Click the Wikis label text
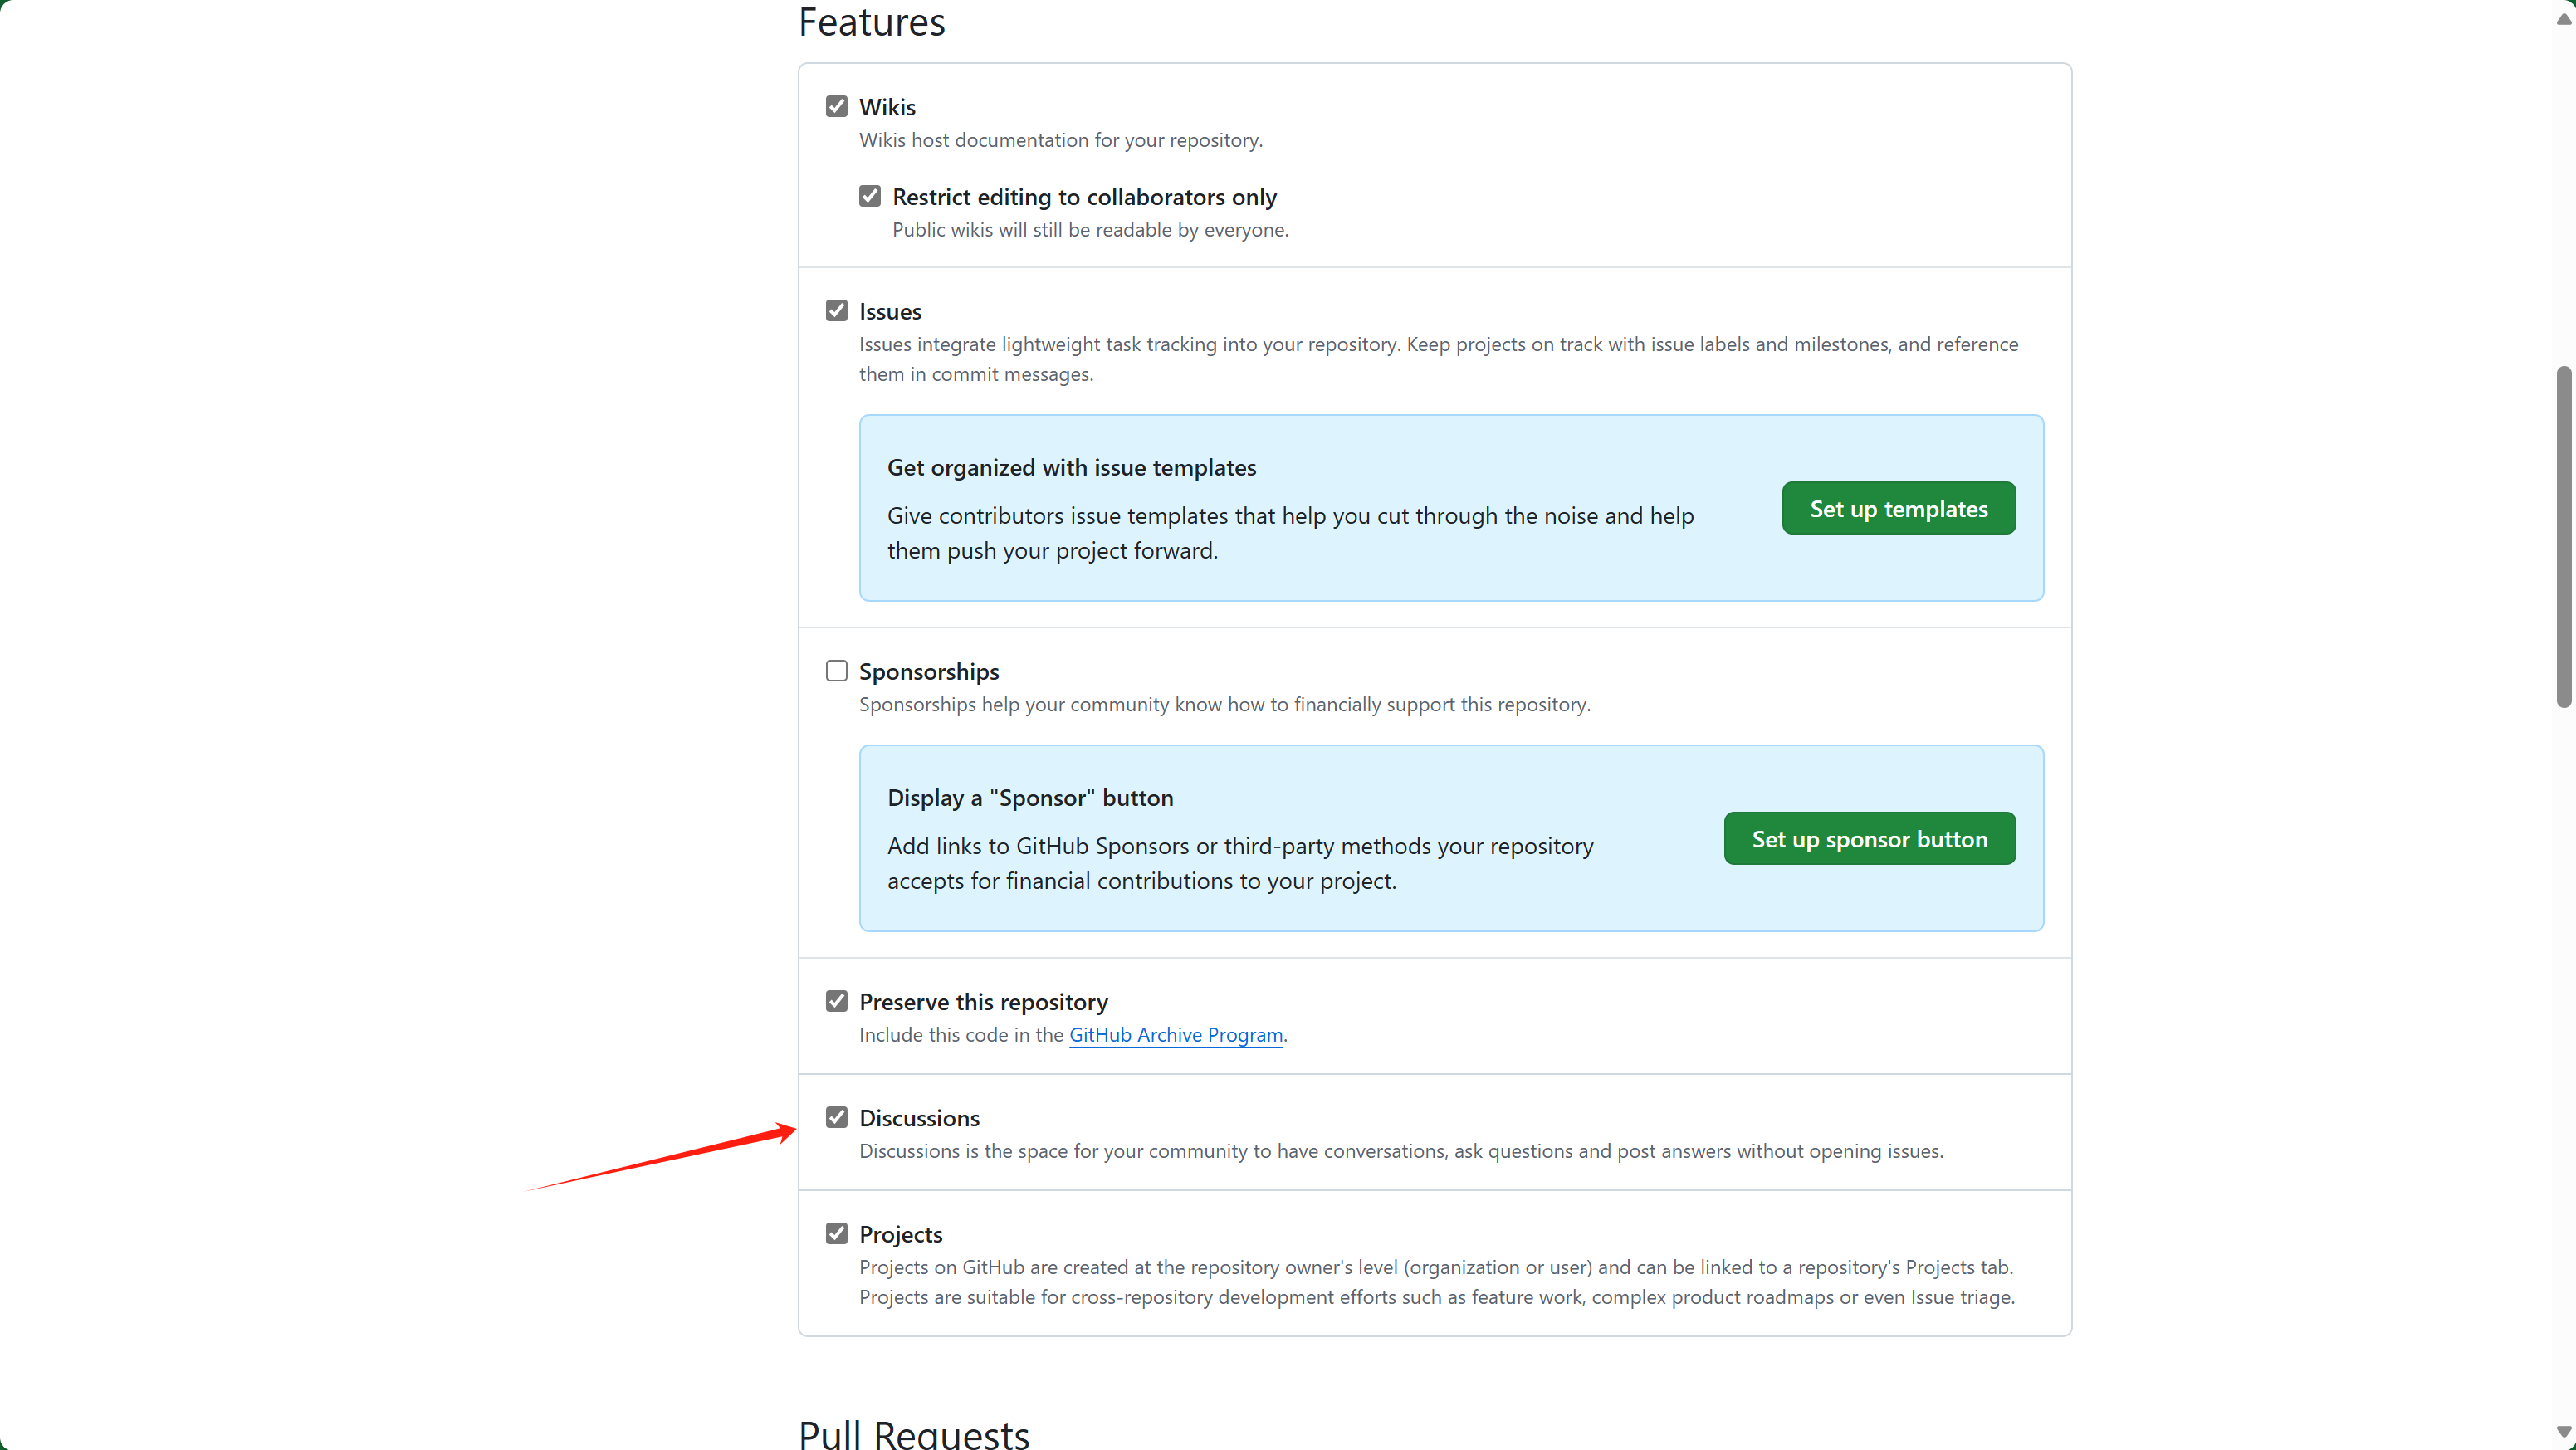 click(x=887, y=107)
